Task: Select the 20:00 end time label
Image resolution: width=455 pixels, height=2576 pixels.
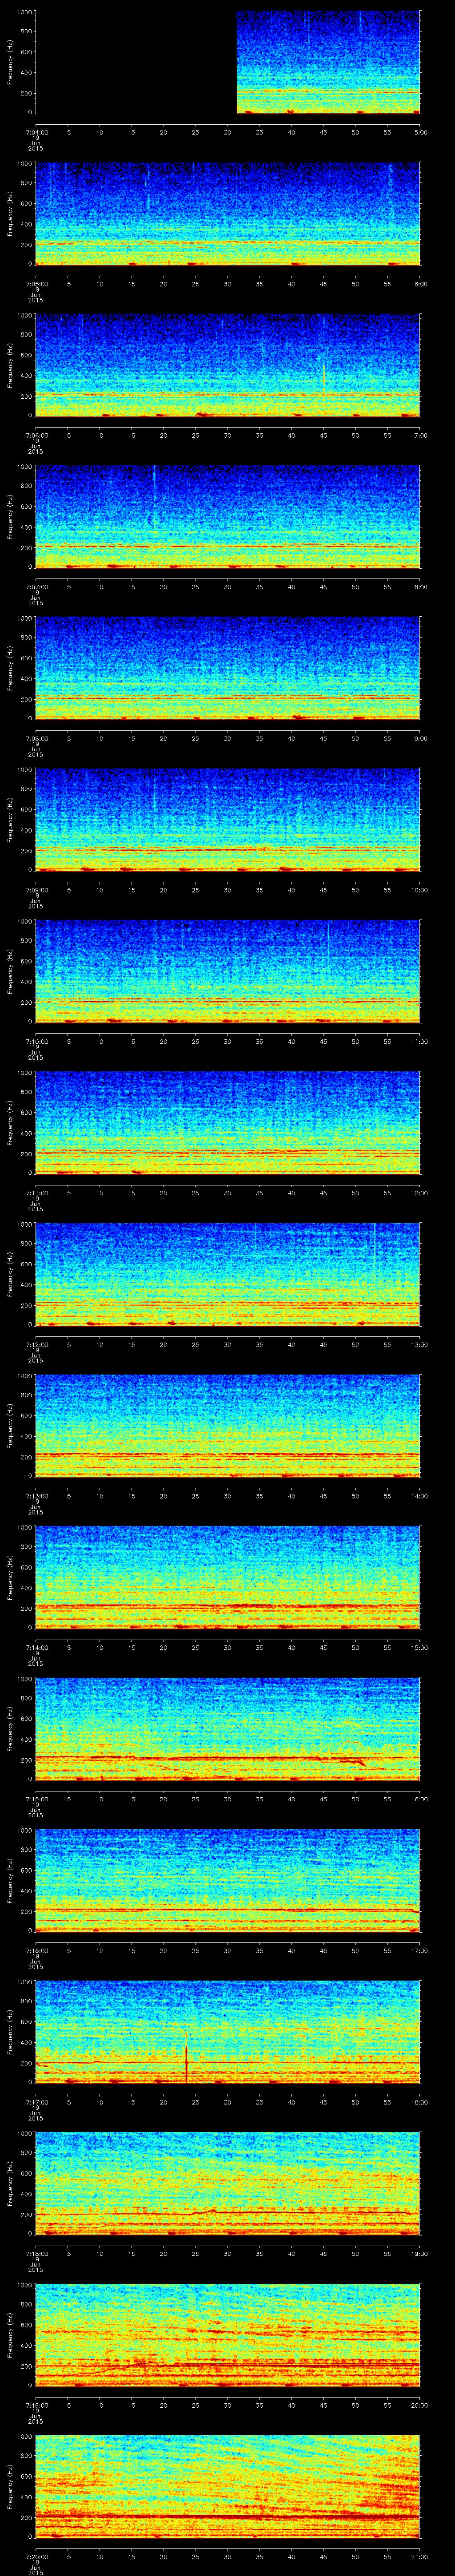Action: (419, 2405)
